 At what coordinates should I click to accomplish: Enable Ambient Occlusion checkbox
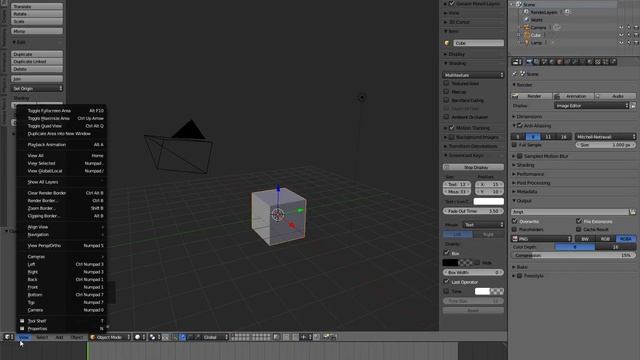pyautogui.click(x=446, y=117)
